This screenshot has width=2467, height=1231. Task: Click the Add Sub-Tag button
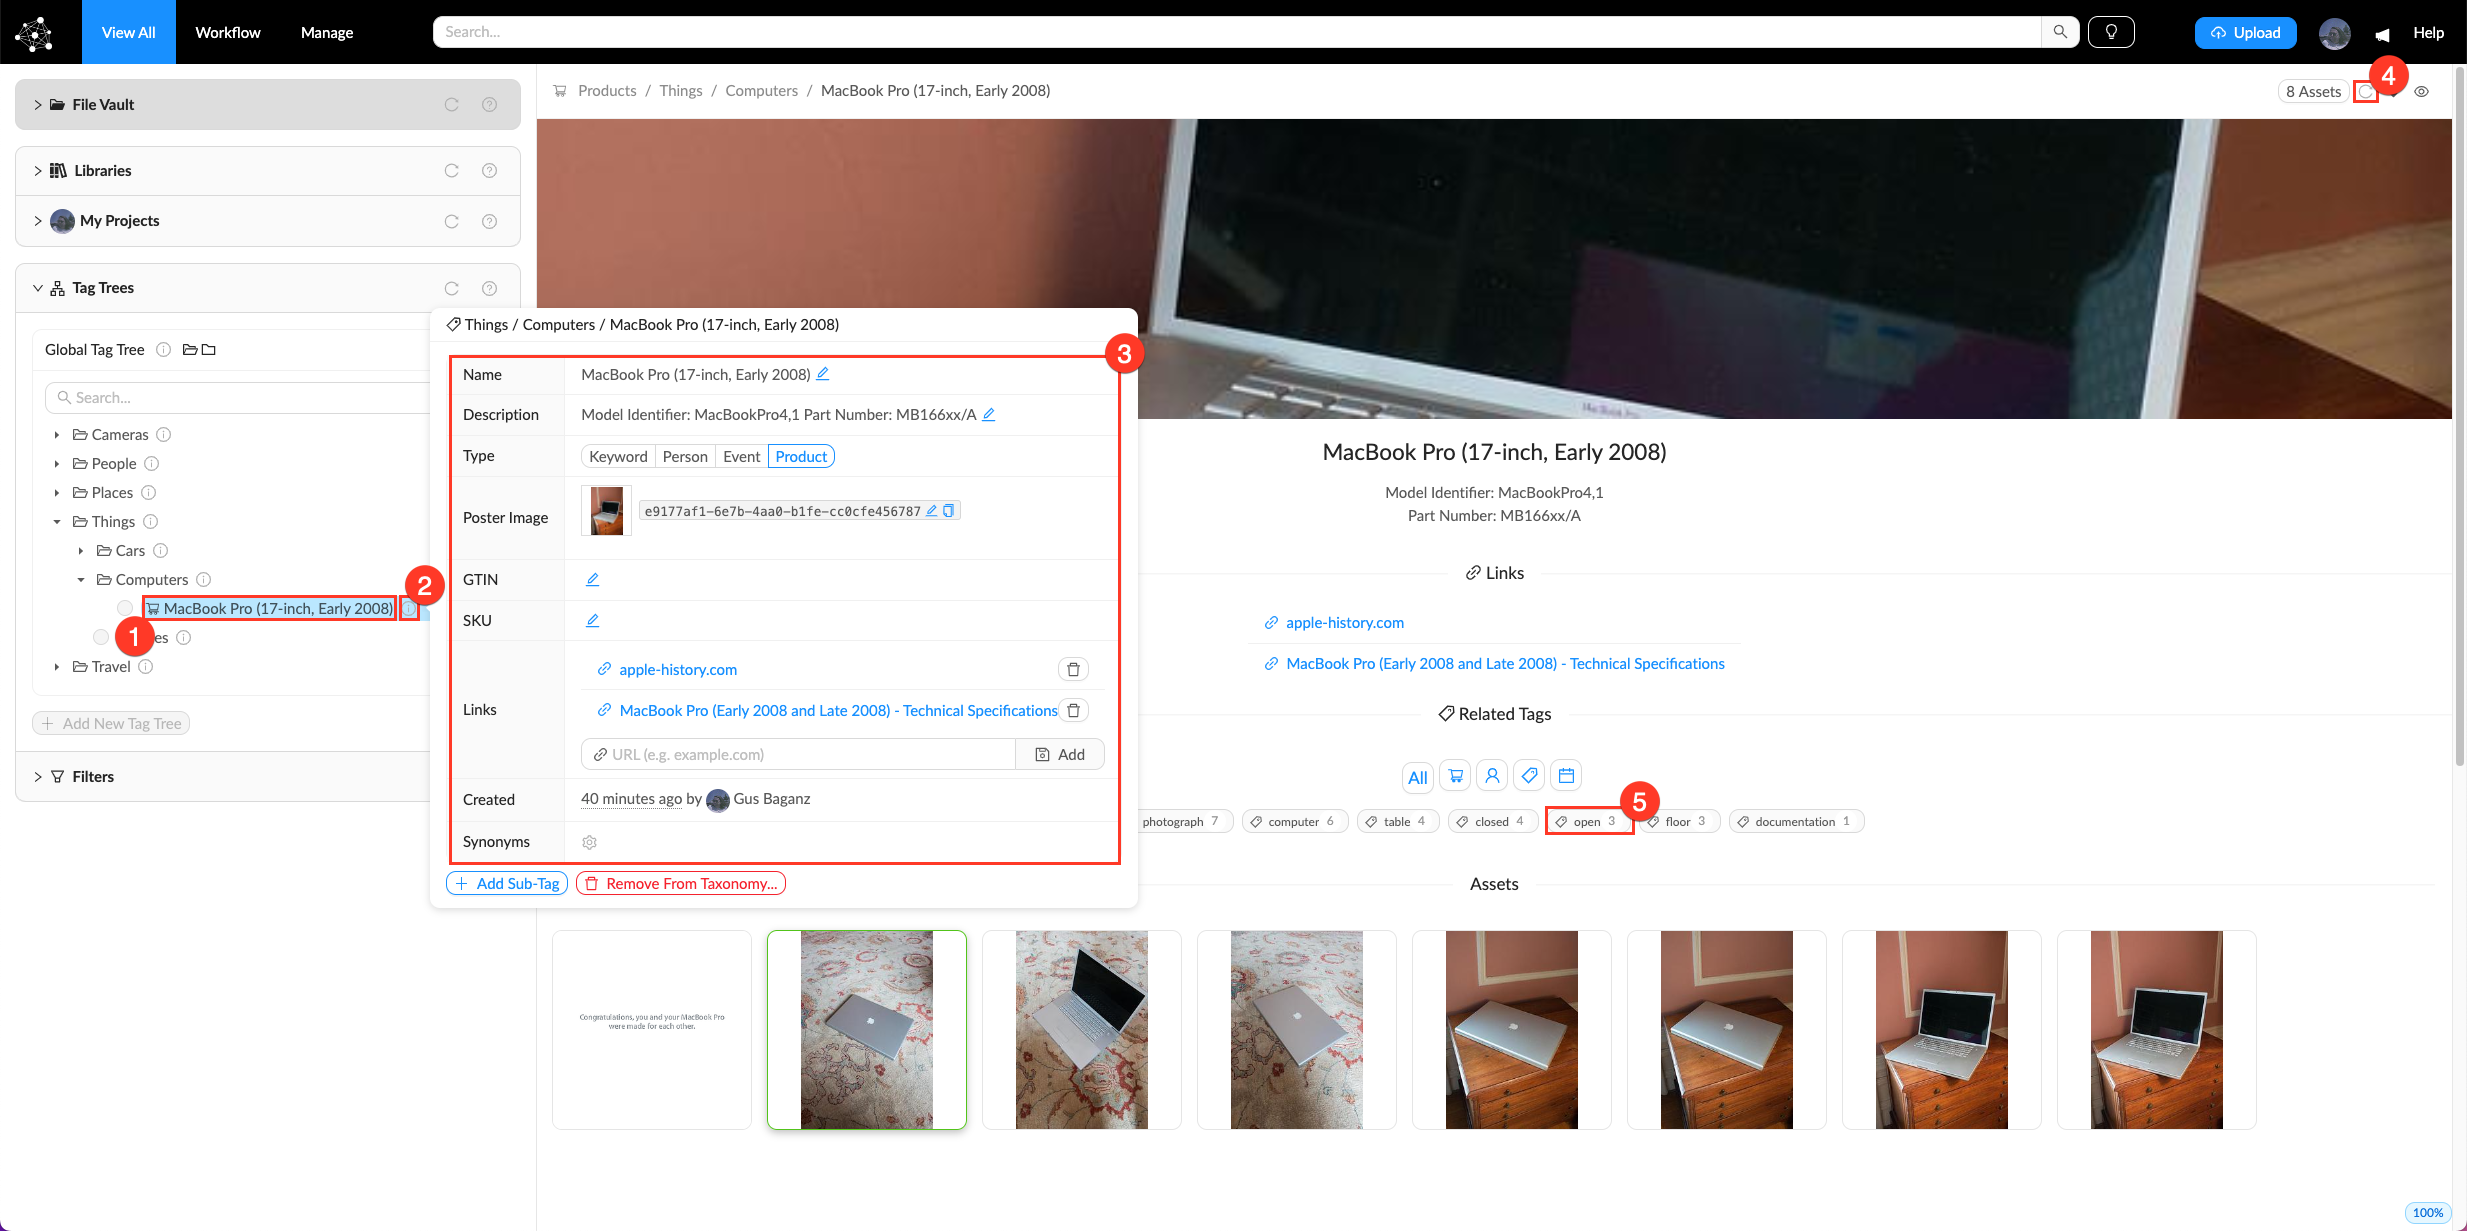(x=507, y=883)
